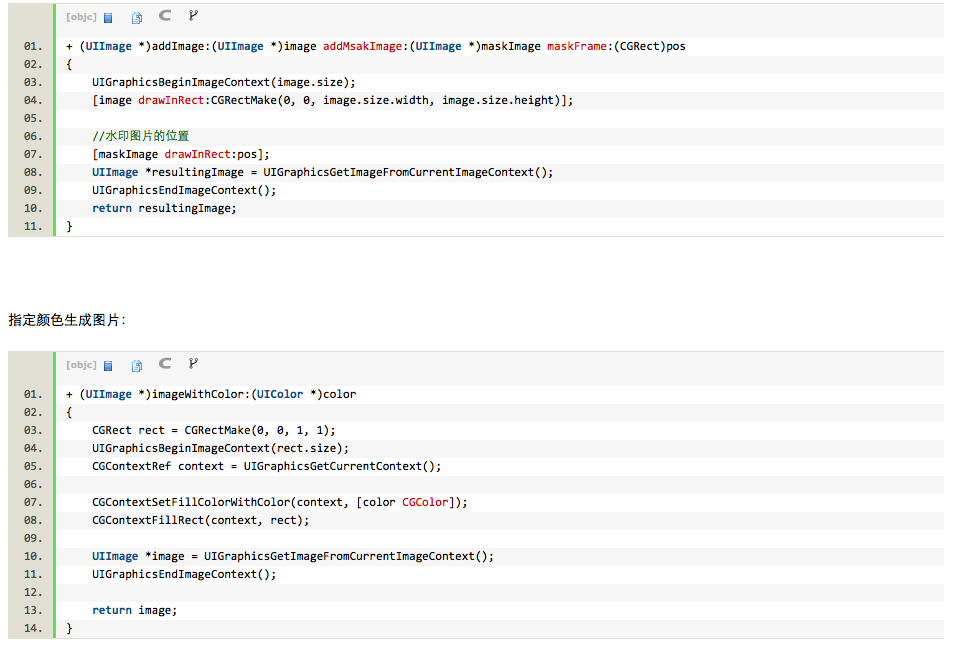Click fork icon above the addImage code block

[x=193, y=16]
